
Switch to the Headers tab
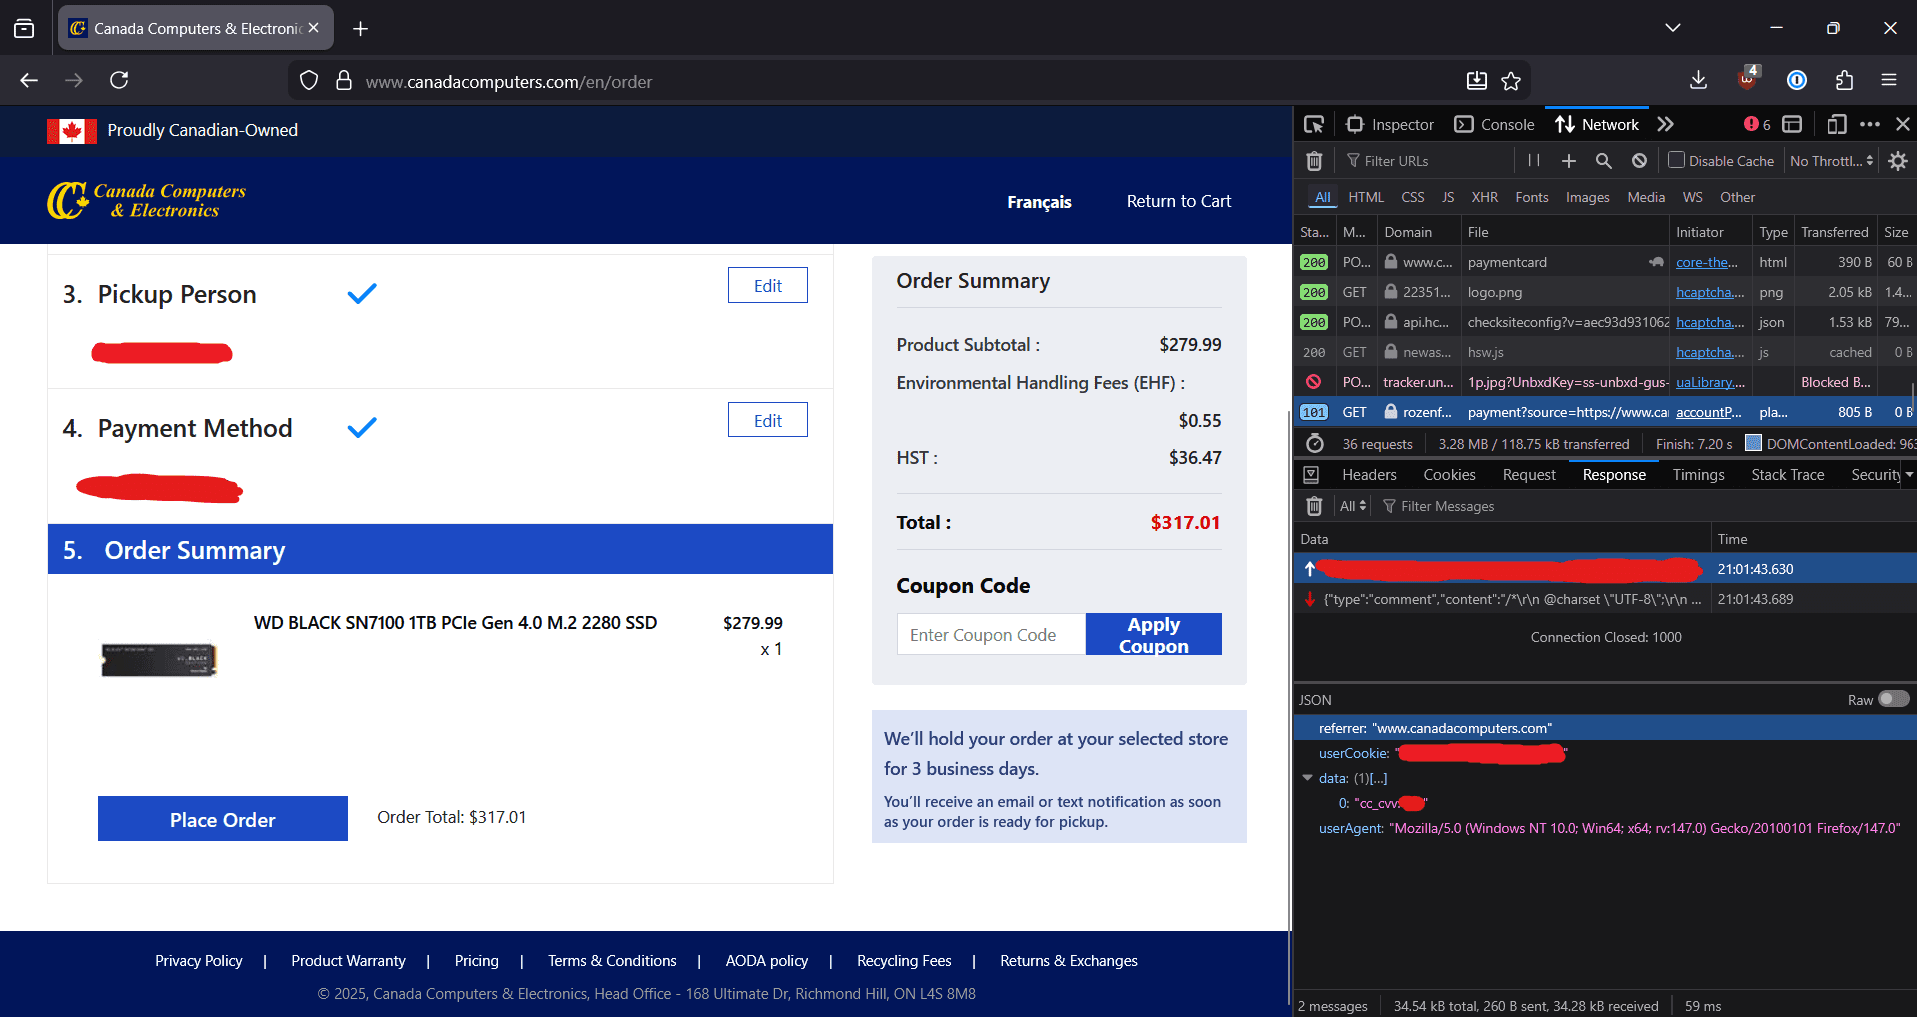click(1369, 475)
